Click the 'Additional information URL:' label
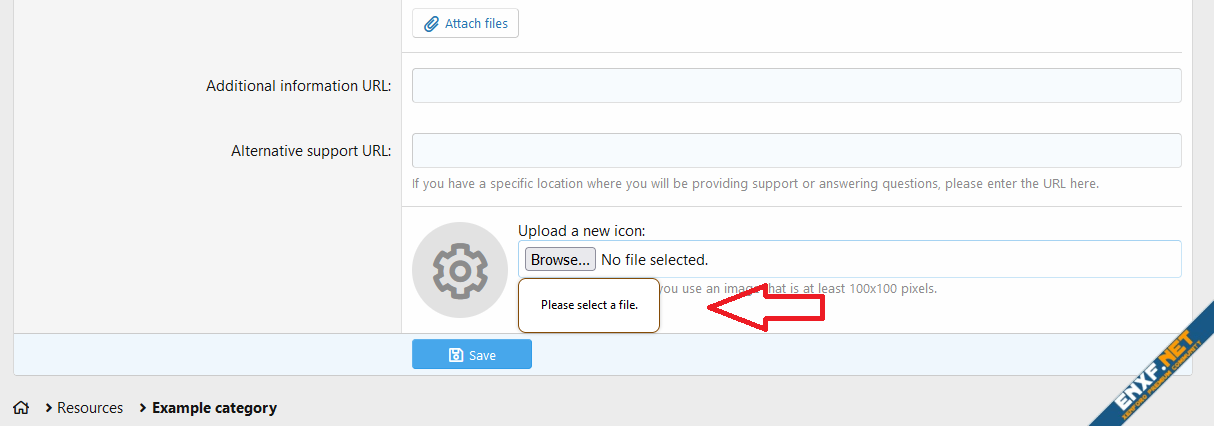1214x426 pixels. 298,86
